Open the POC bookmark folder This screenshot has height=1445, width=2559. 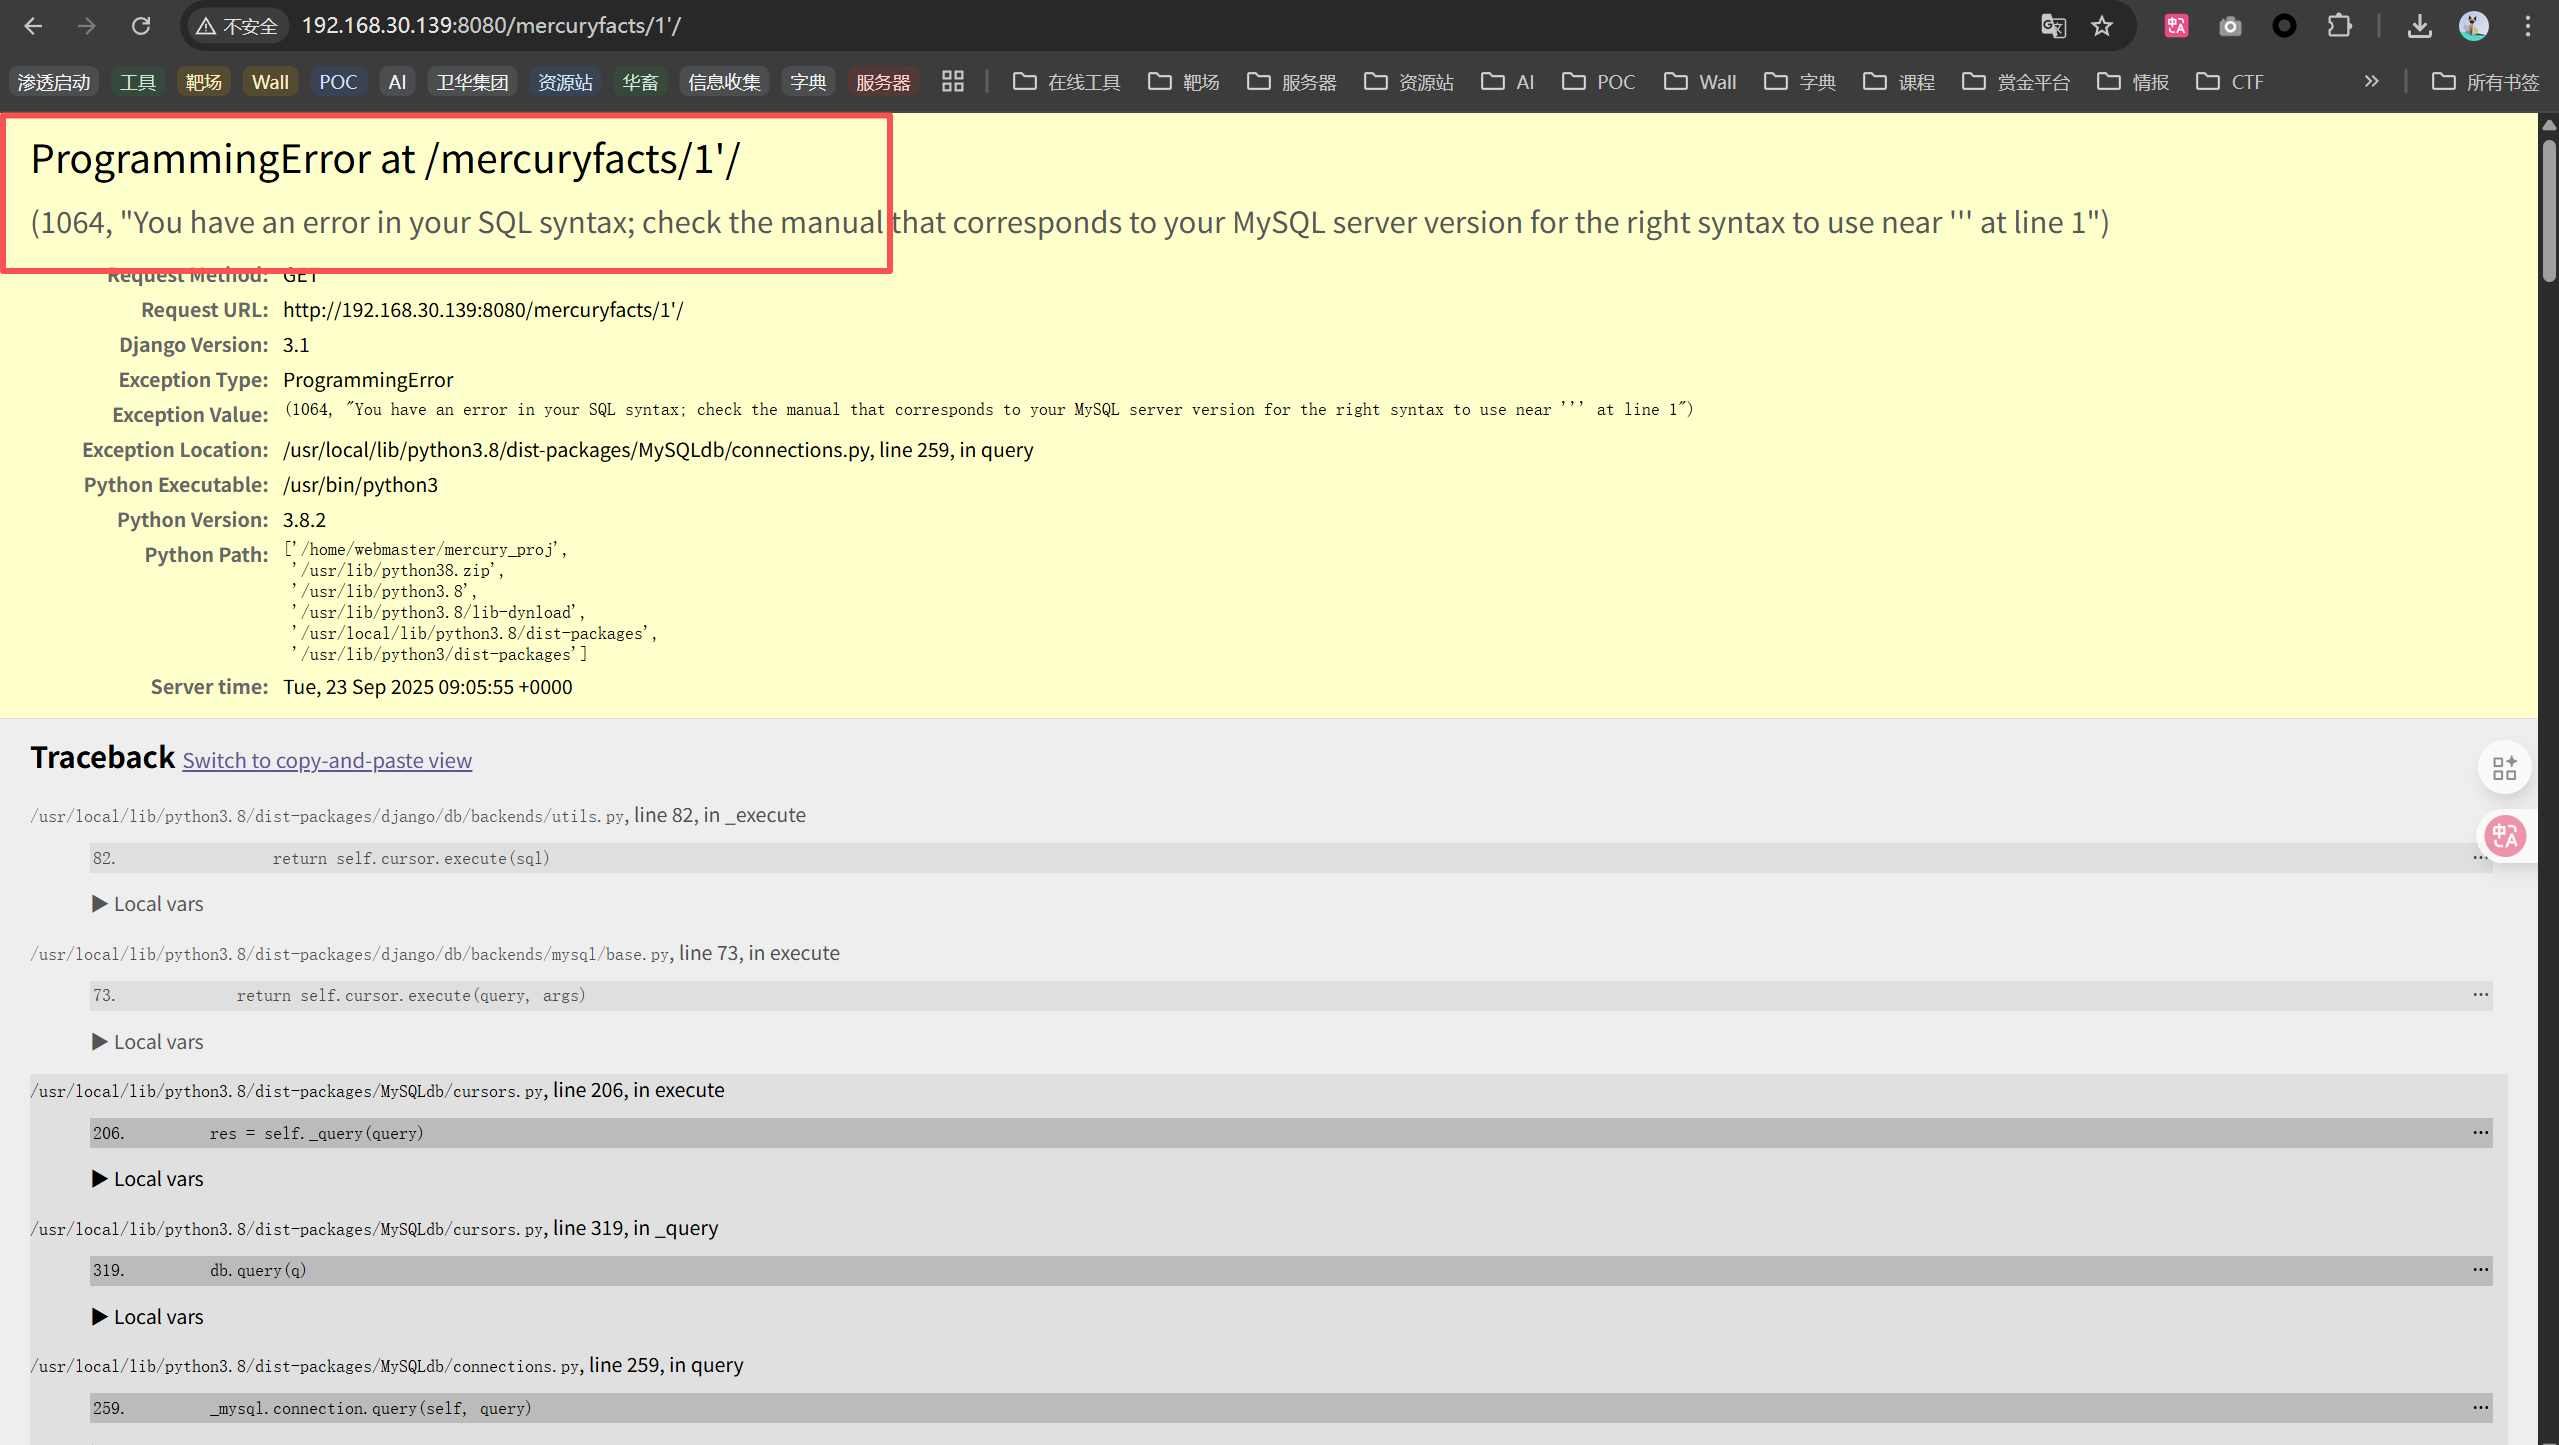tap(1599, 81)
